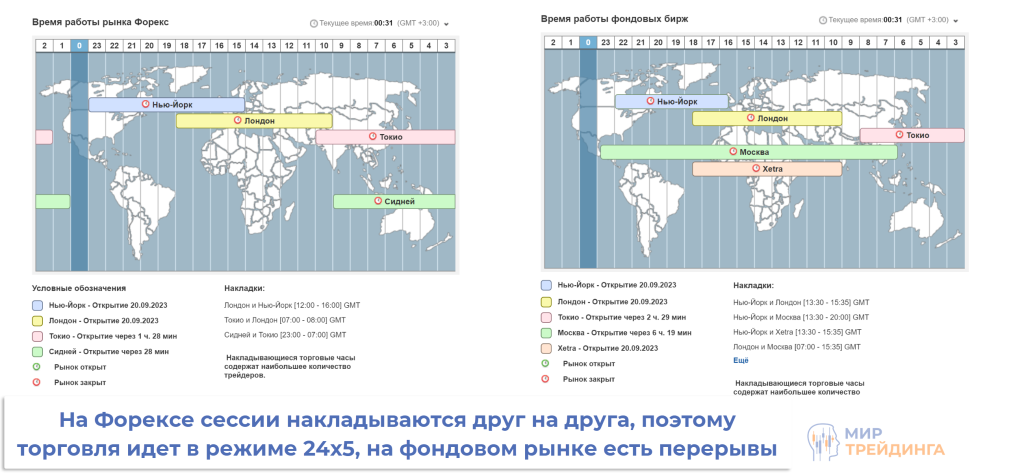Click pink Токио session bar on stock exchange map
The width and height of the screenshot is (1024, 473).
911,135
